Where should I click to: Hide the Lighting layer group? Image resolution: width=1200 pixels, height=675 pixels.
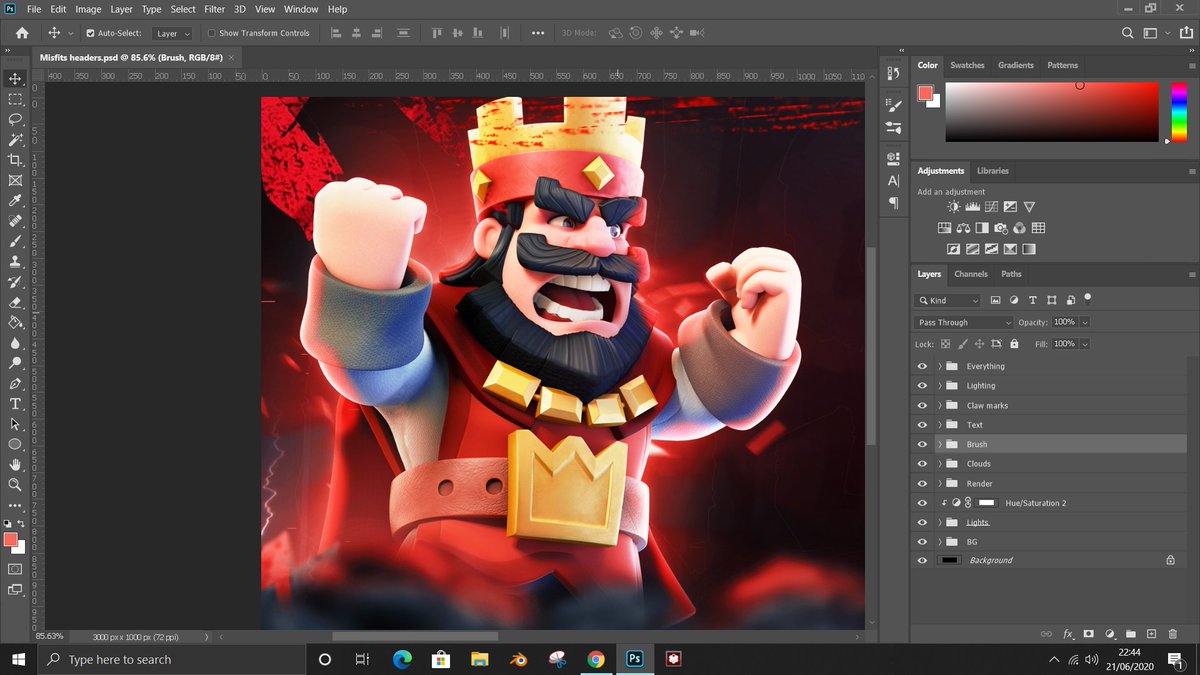922,386
